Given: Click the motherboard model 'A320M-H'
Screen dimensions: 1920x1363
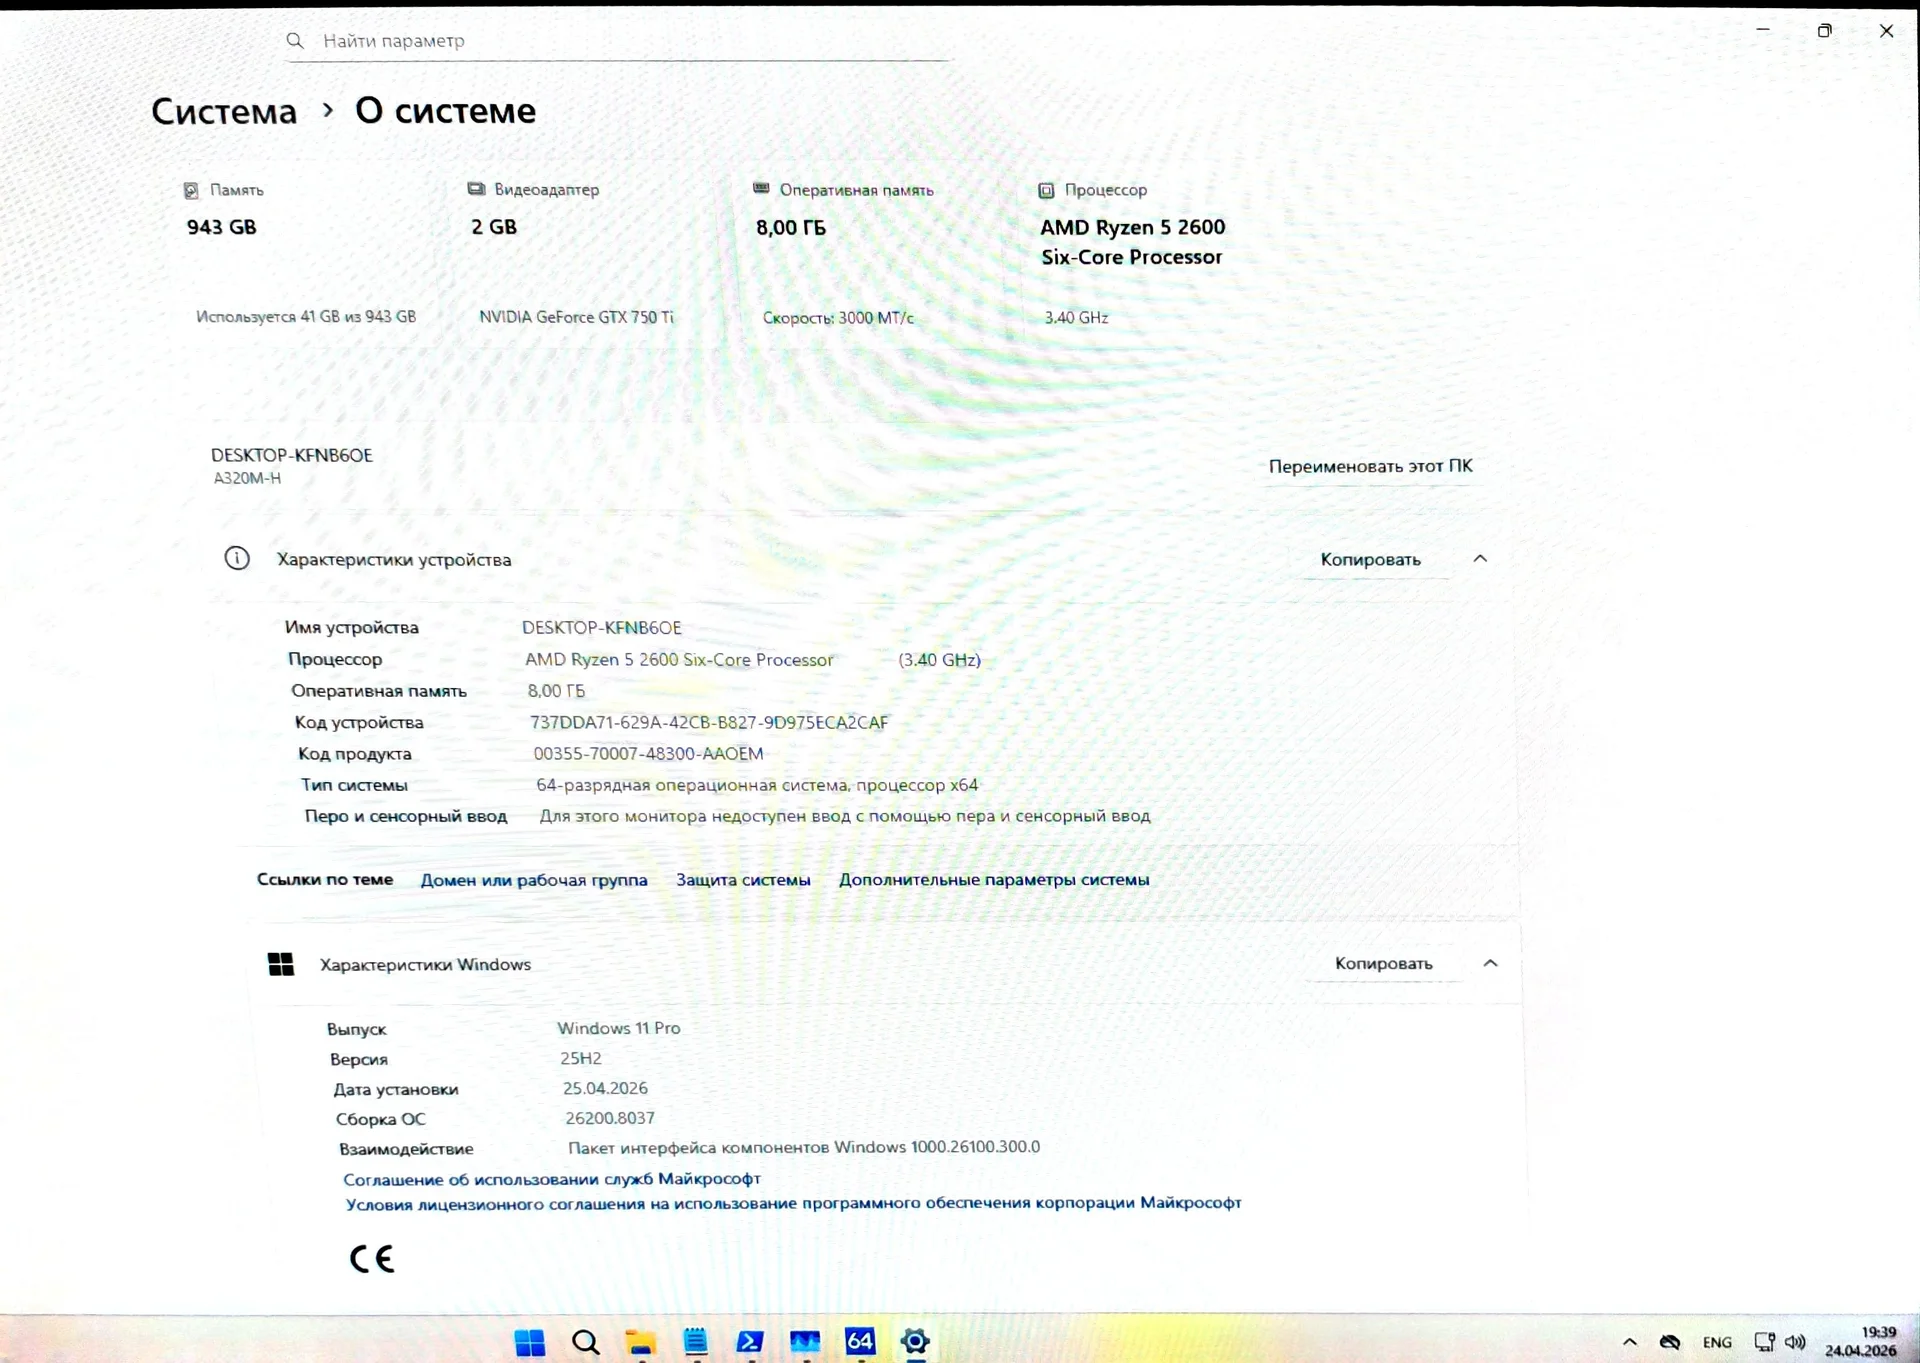Looking at the screenshot, I should point(247,478).
